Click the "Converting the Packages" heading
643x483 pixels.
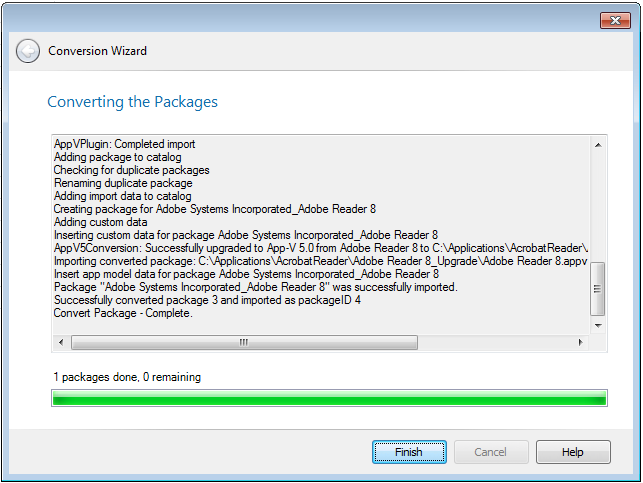(x=133, y=102)
